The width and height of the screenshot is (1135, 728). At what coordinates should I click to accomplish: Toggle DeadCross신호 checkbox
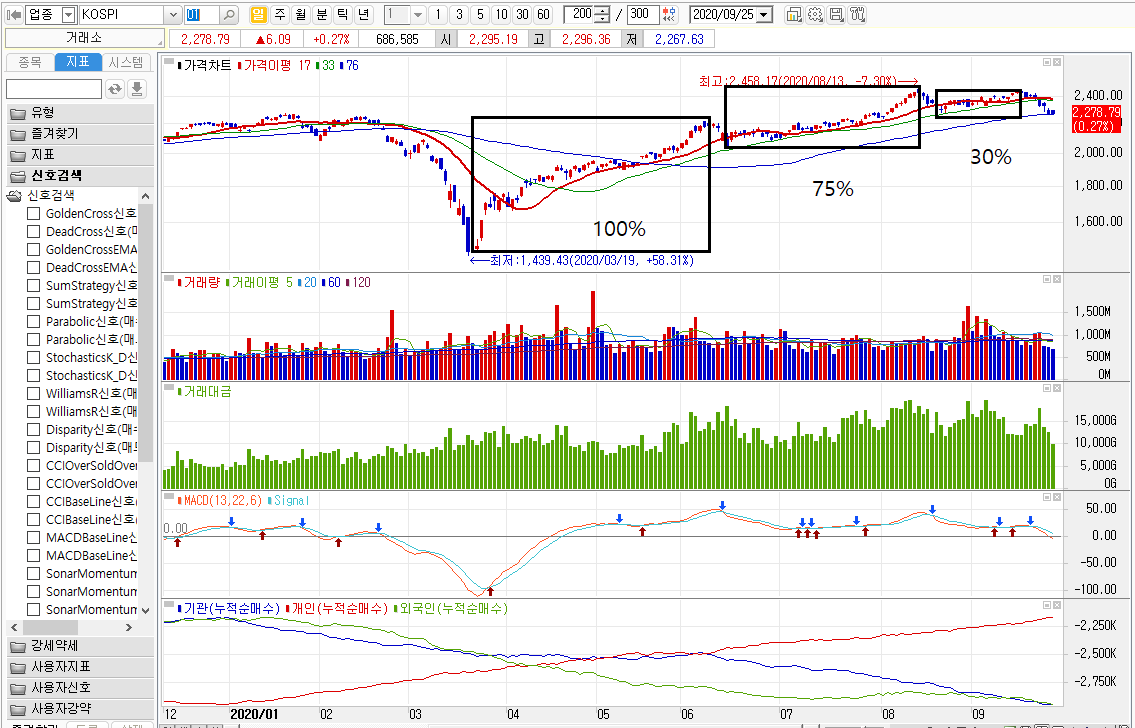click(x=33, y=232)
